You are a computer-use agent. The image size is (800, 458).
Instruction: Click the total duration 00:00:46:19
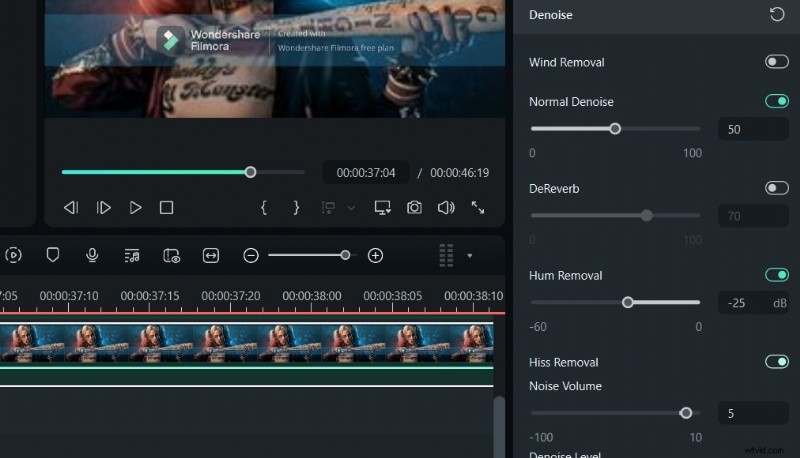[x=459, y=173]
